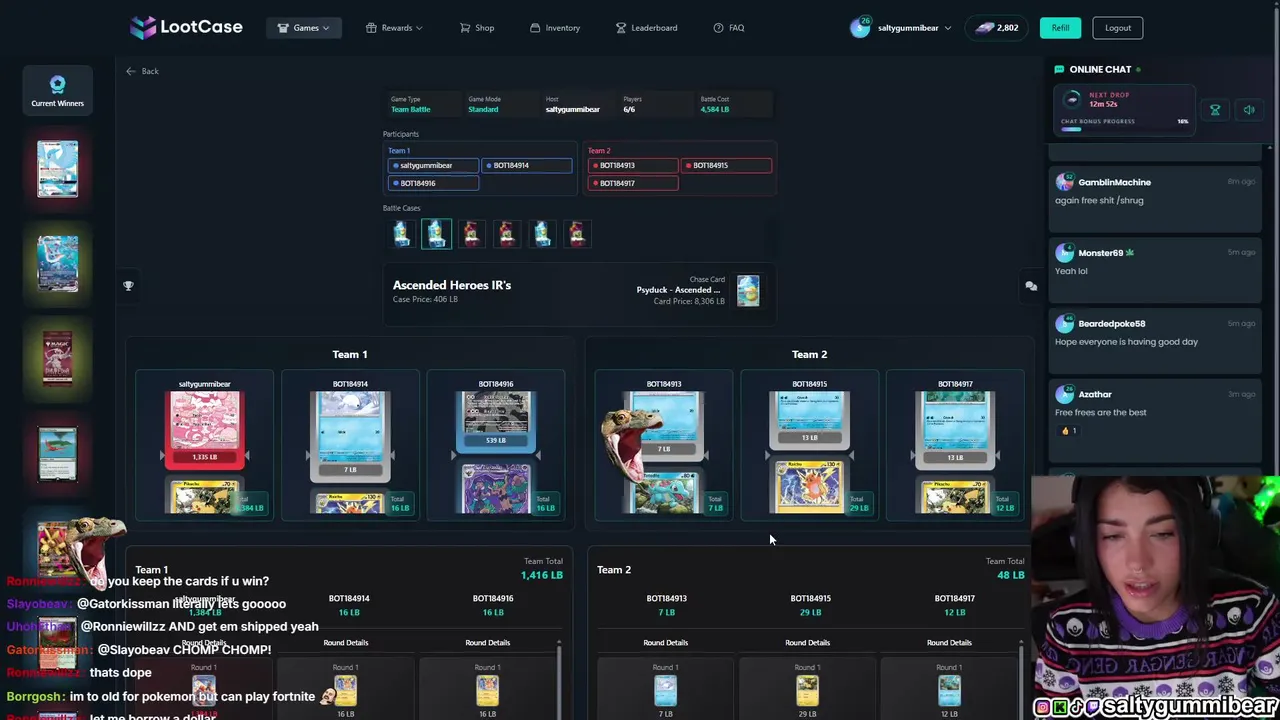This screenshot has height=720, width=1280.
Task: Click Team 2 round details scrollbar
Action: tap(1021, 678)
